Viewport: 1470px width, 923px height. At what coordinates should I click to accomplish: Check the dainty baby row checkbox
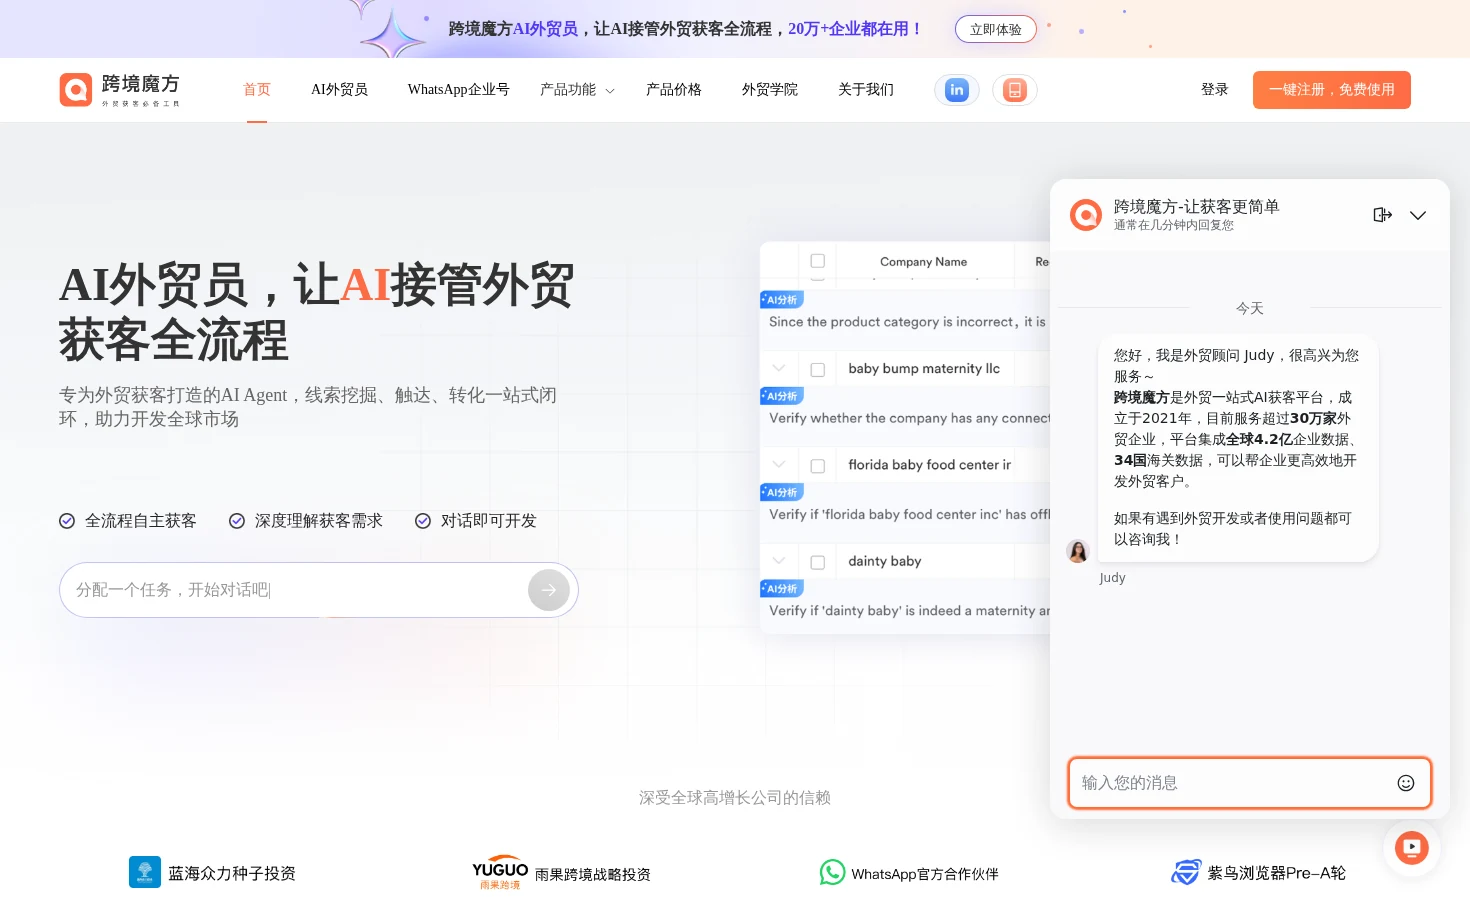[817, 562]
